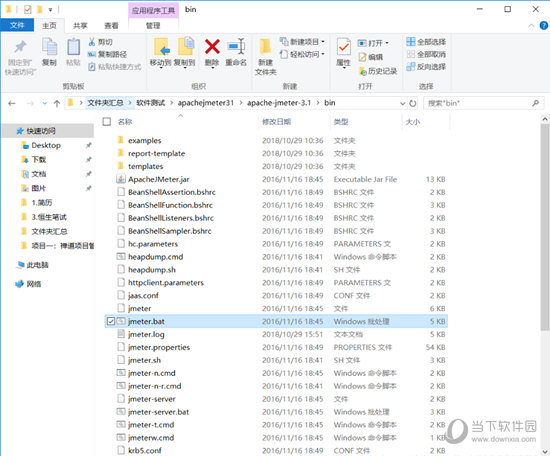Go to 文件夹汇总 in address path

(x=105, y=103)
